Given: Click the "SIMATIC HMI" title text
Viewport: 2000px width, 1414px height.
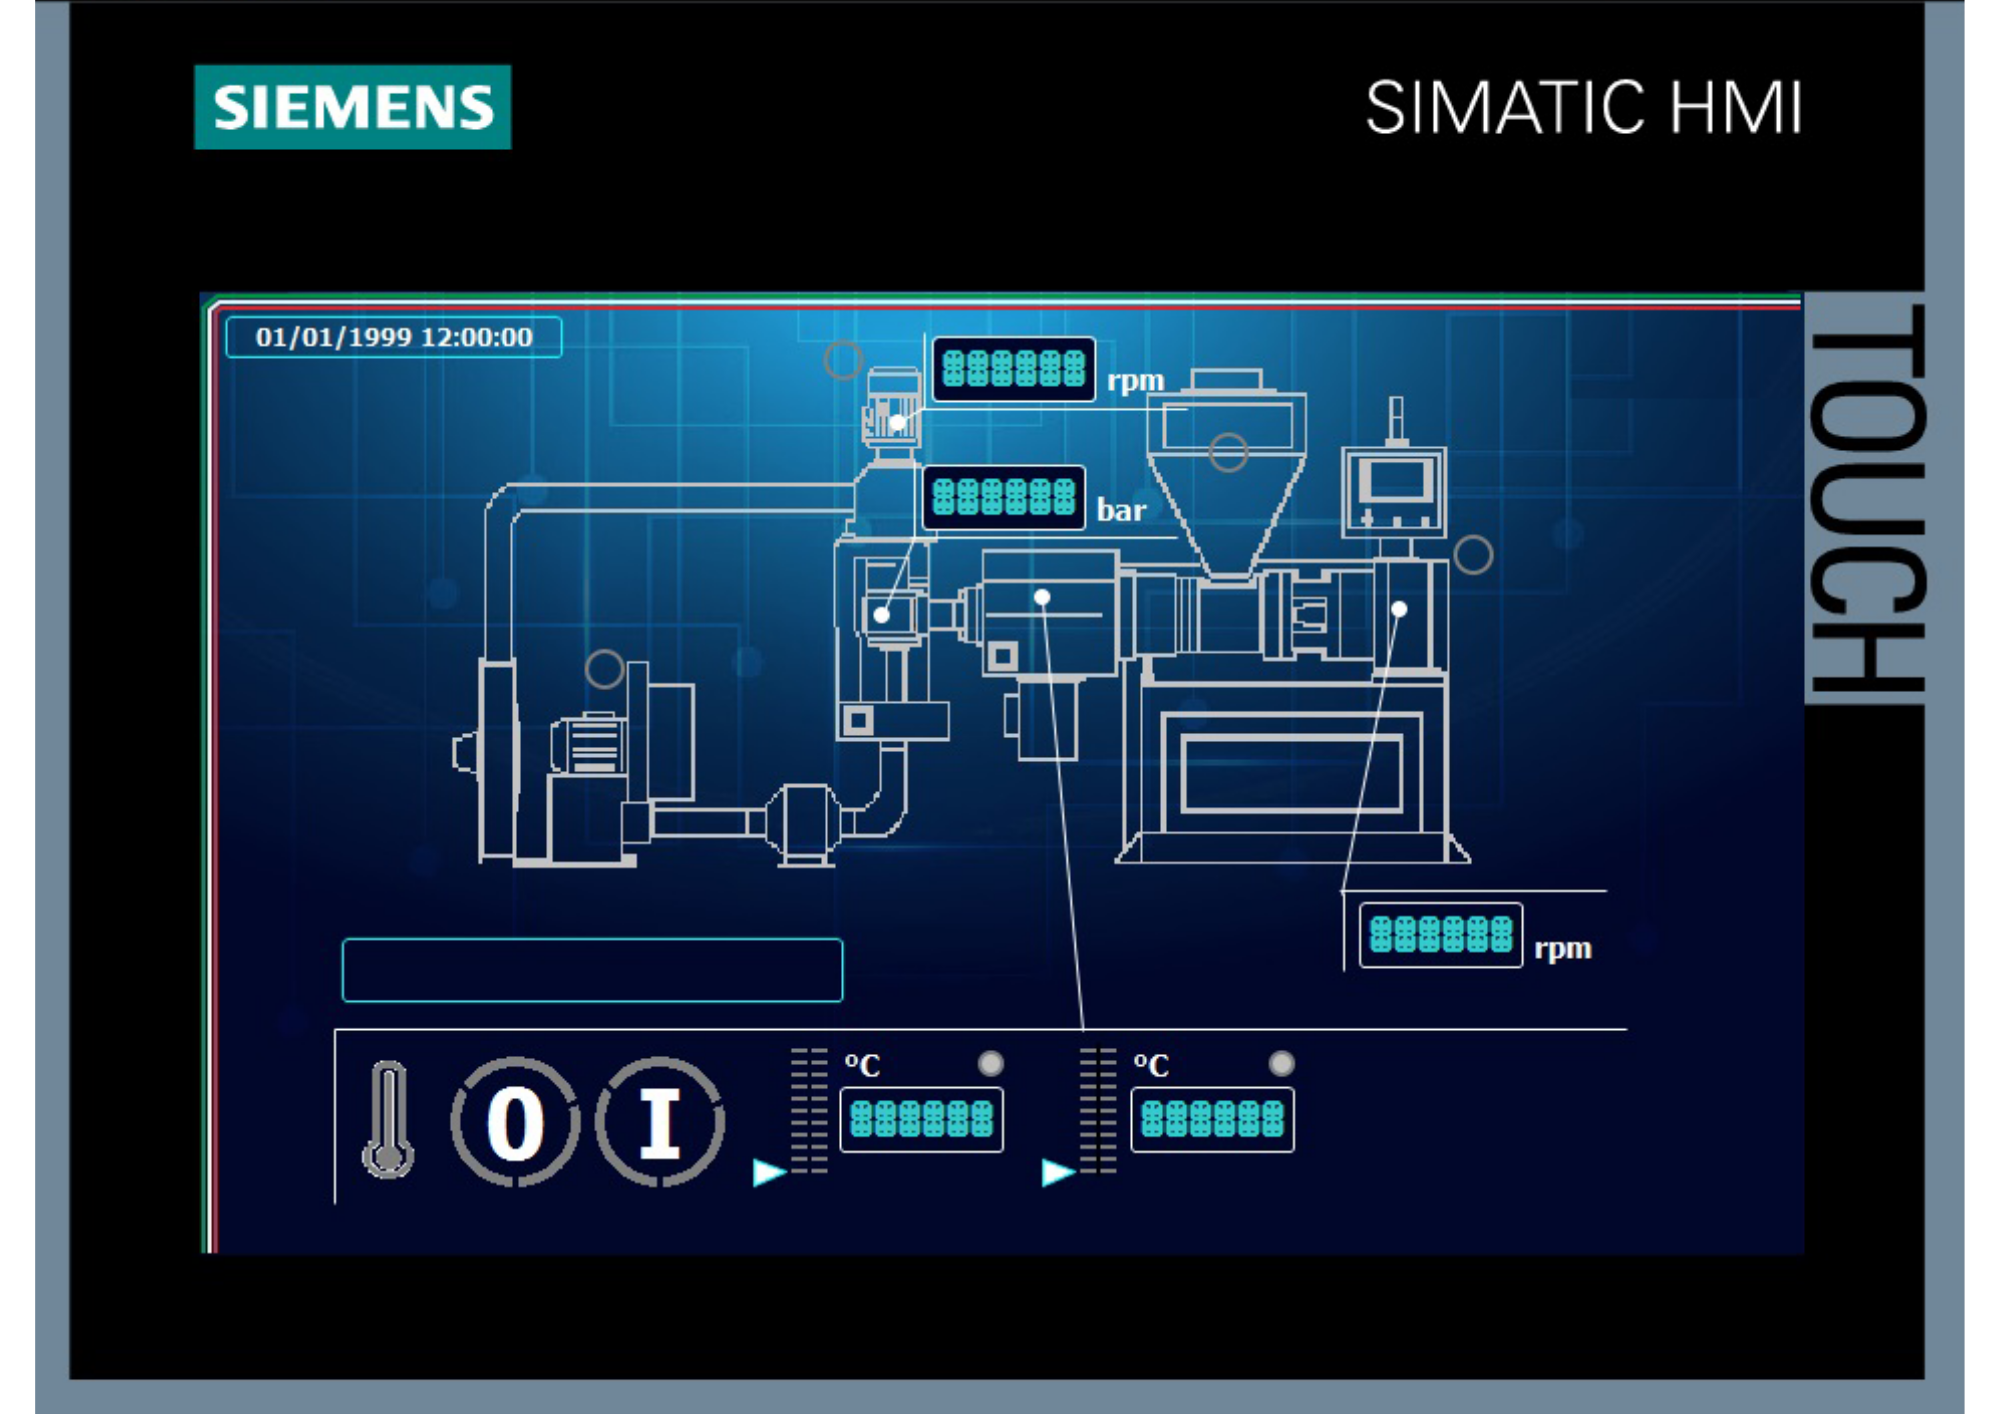Looking at the screenshot, I should 1584,108.
